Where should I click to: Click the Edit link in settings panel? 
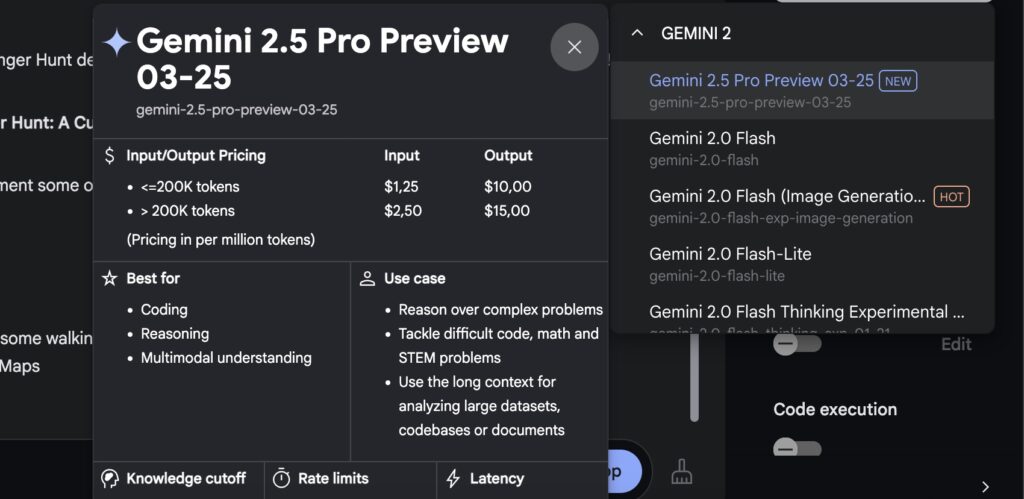956,344
